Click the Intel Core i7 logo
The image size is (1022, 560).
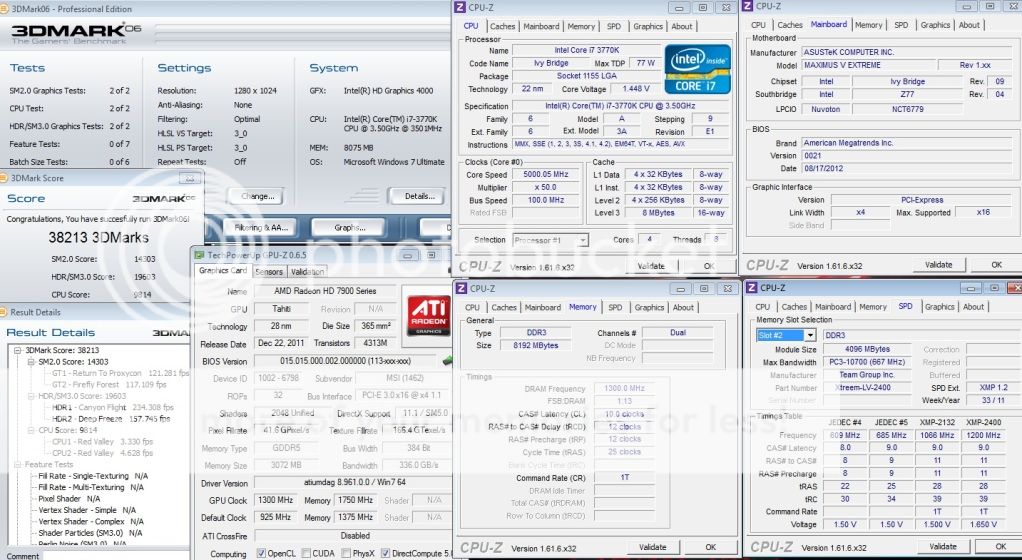coord(697,70)
